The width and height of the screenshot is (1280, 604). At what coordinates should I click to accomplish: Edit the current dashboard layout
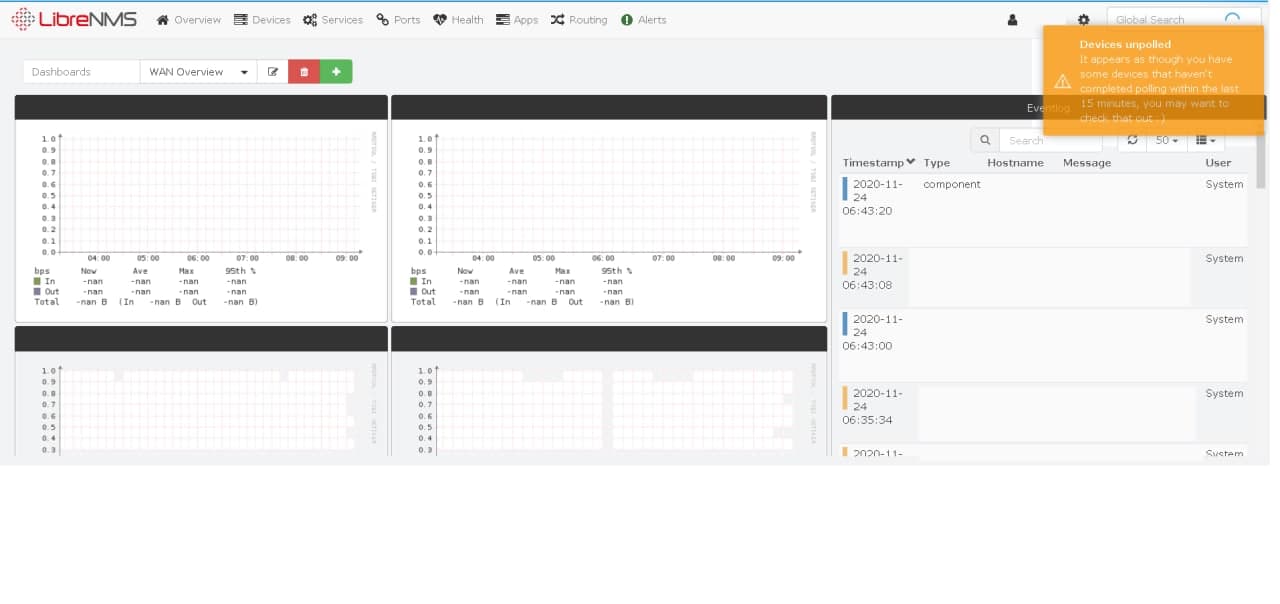coord(273,71)
